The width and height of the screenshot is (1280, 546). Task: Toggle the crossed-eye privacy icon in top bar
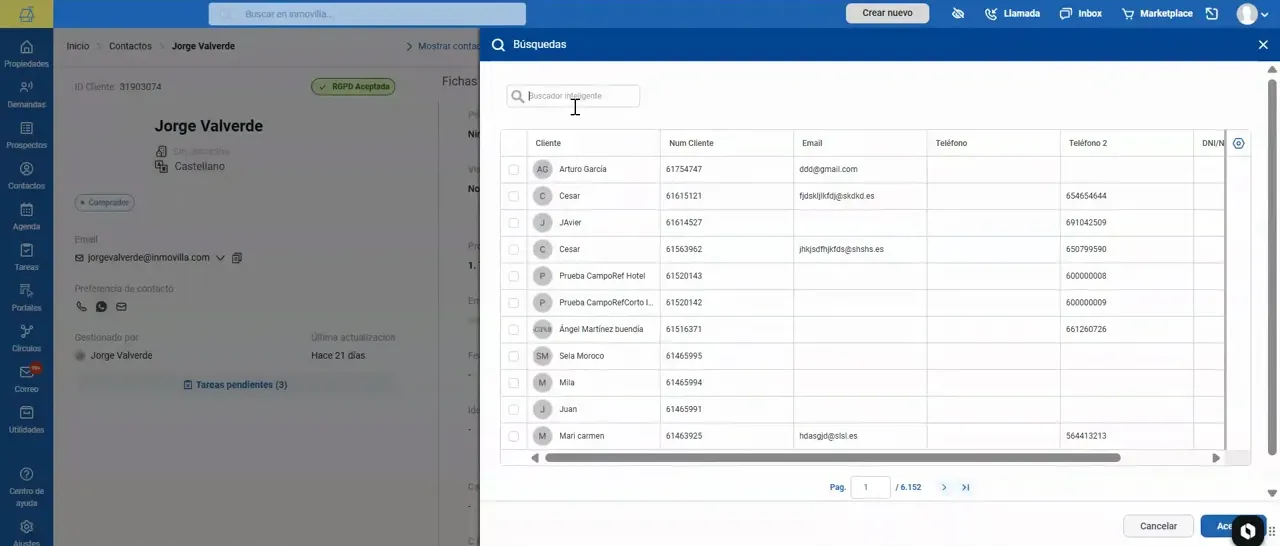click(x=958, y=14)
